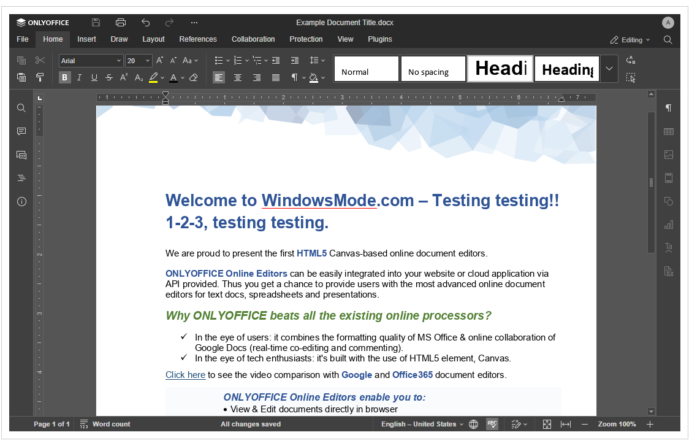
Task: Switch to the Insert tab
Action: pos(87,39)
